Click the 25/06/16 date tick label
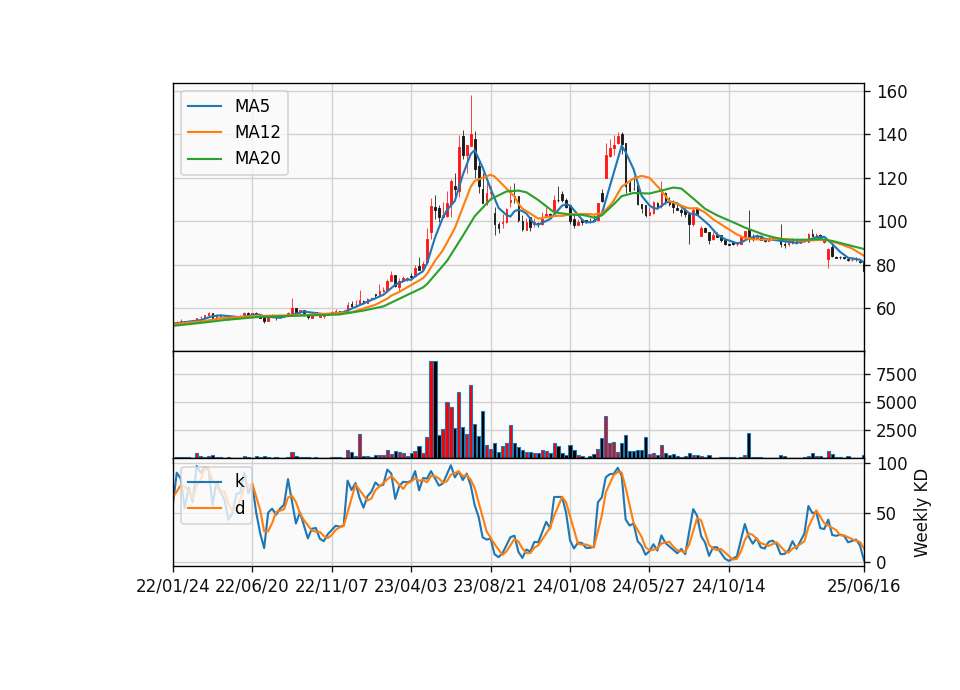Screen dimensions: 960x690 pos(864,586)
